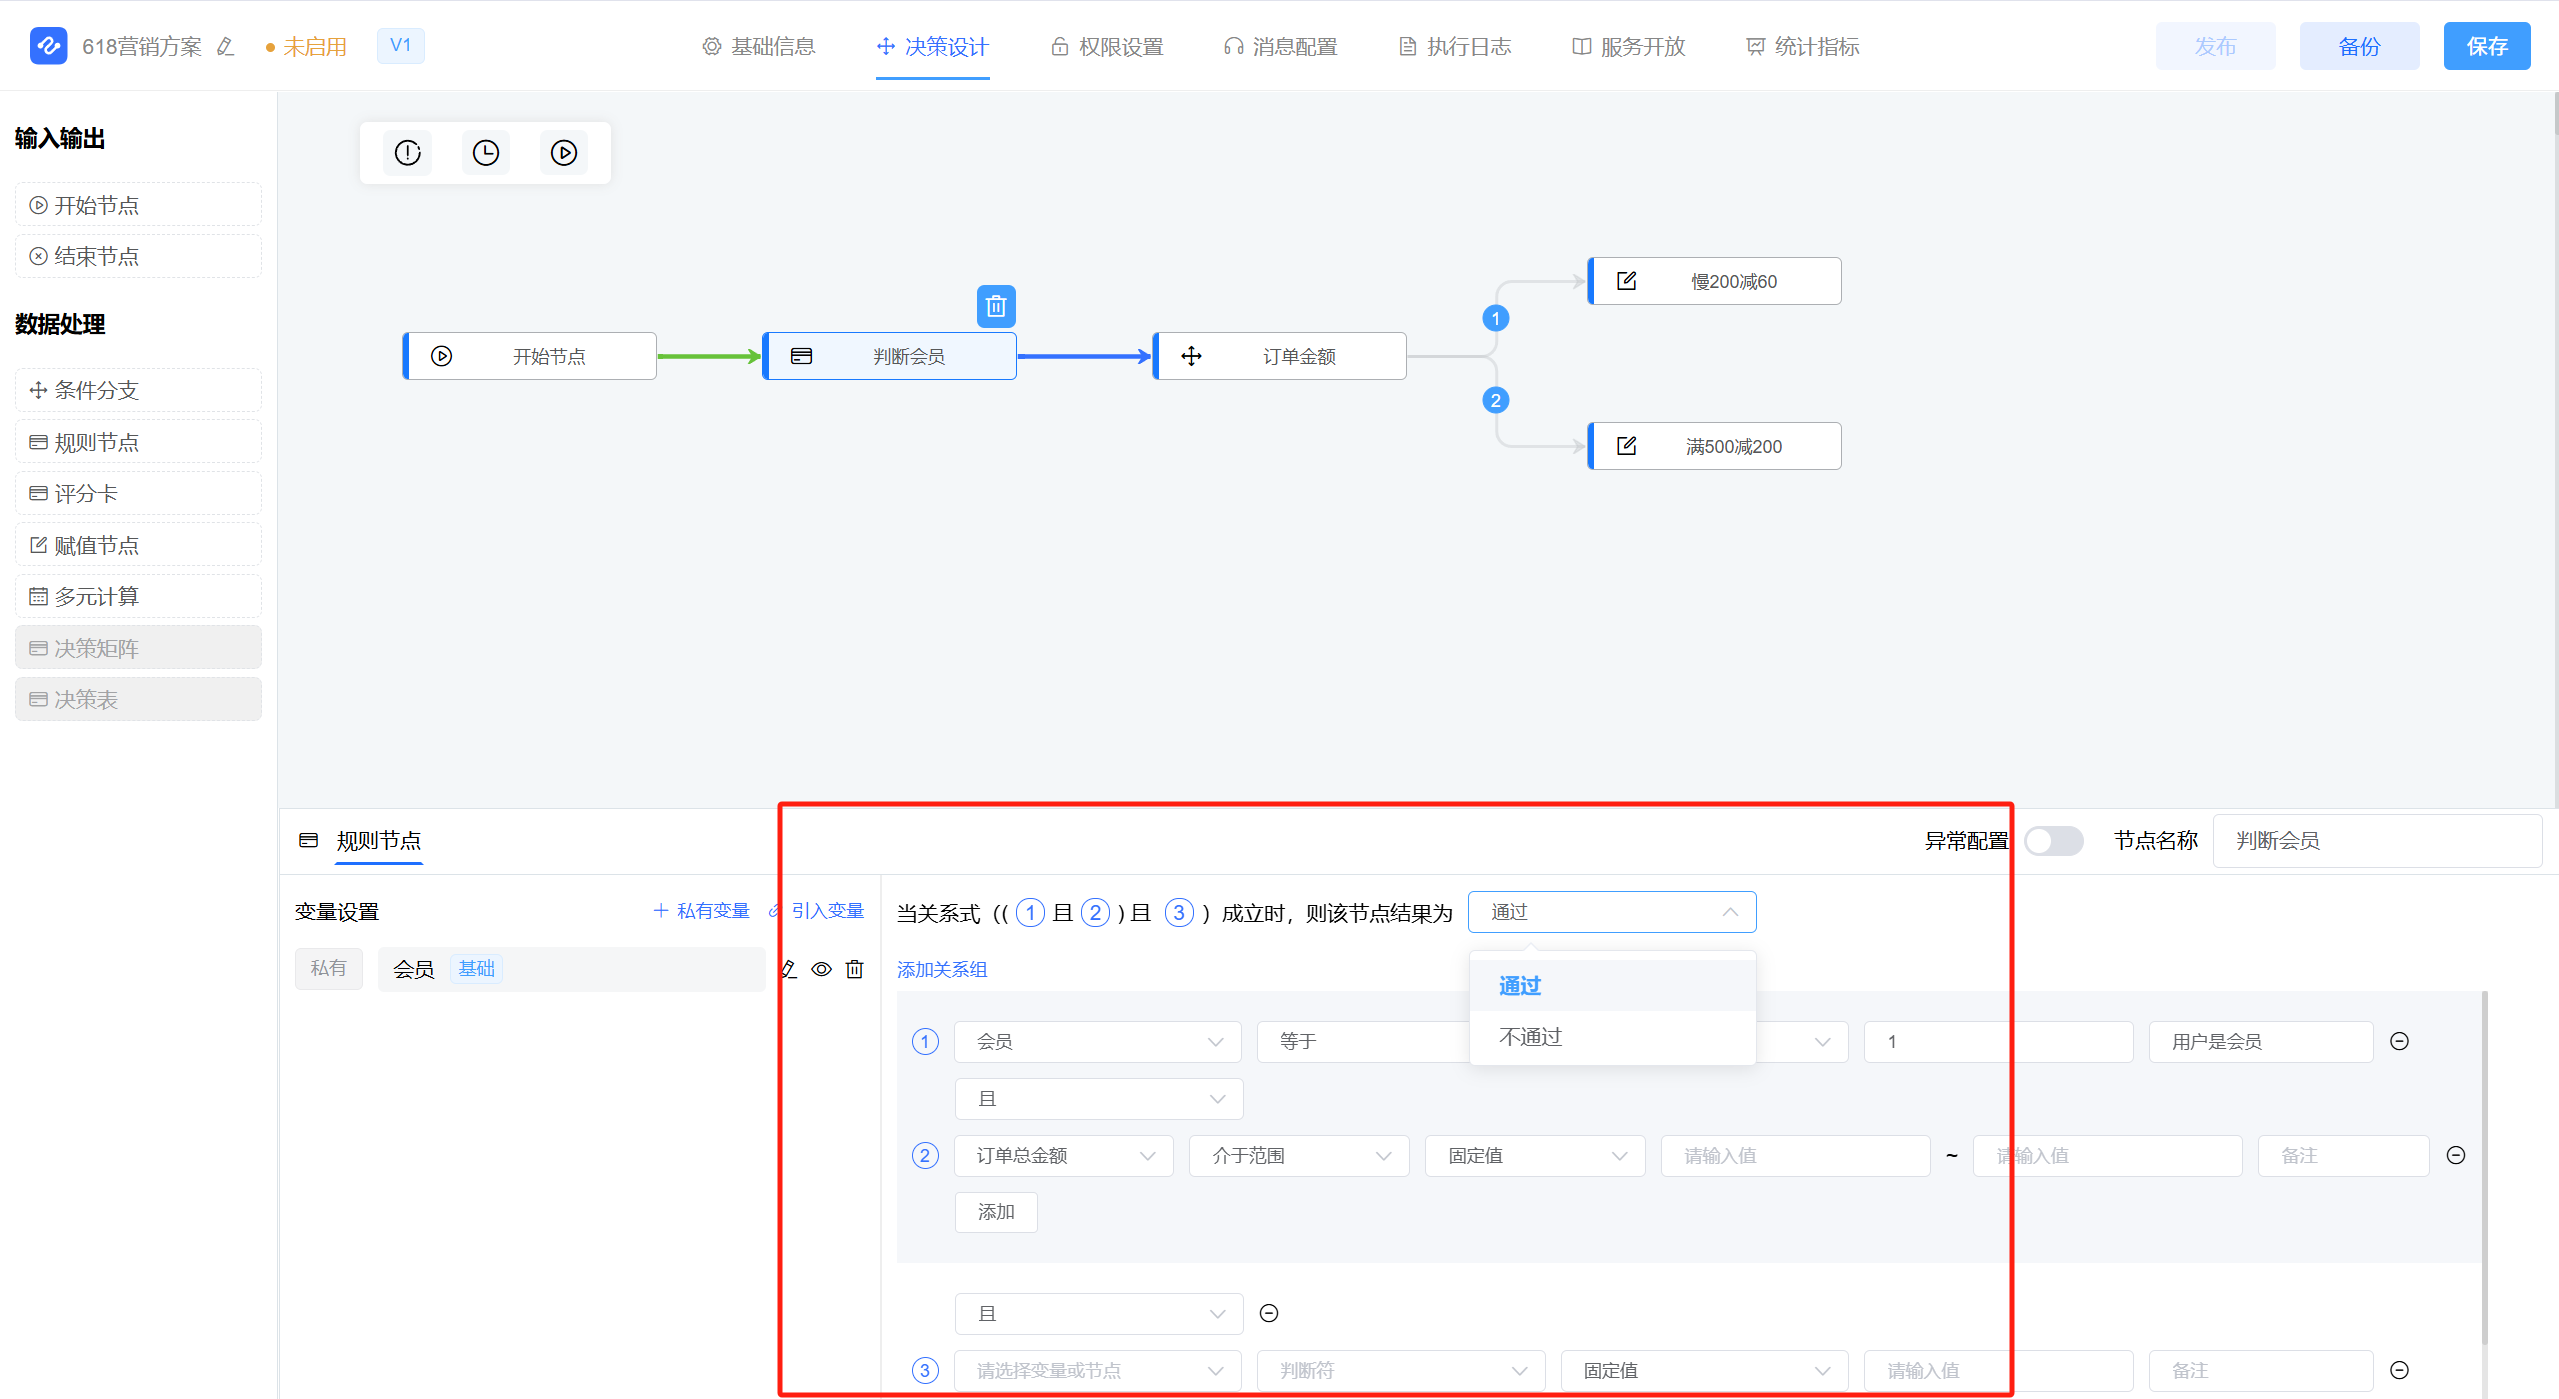Click the 节点名称 input field
The height and width of the screenshot is (1399, 2559).
tap(2376, 841)
